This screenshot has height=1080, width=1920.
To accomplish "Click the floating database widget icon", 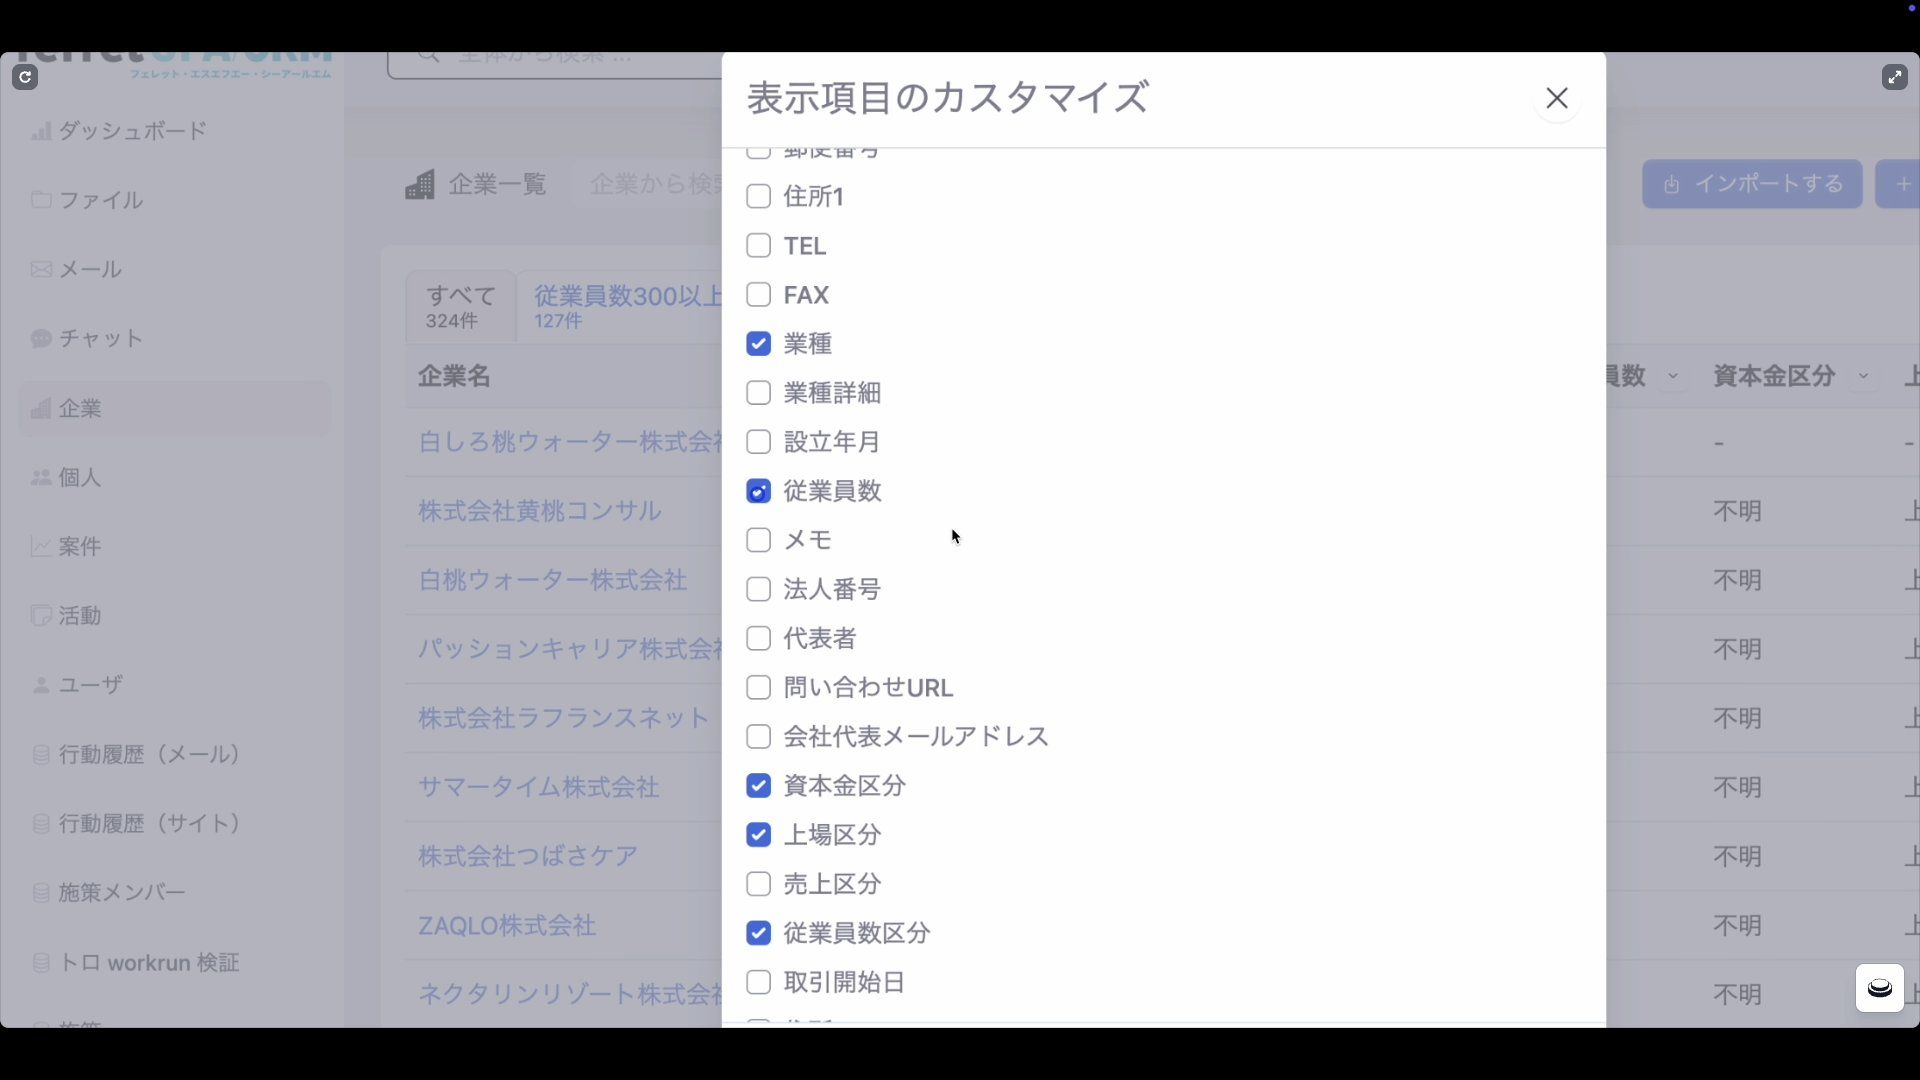I will (1879, 988).
